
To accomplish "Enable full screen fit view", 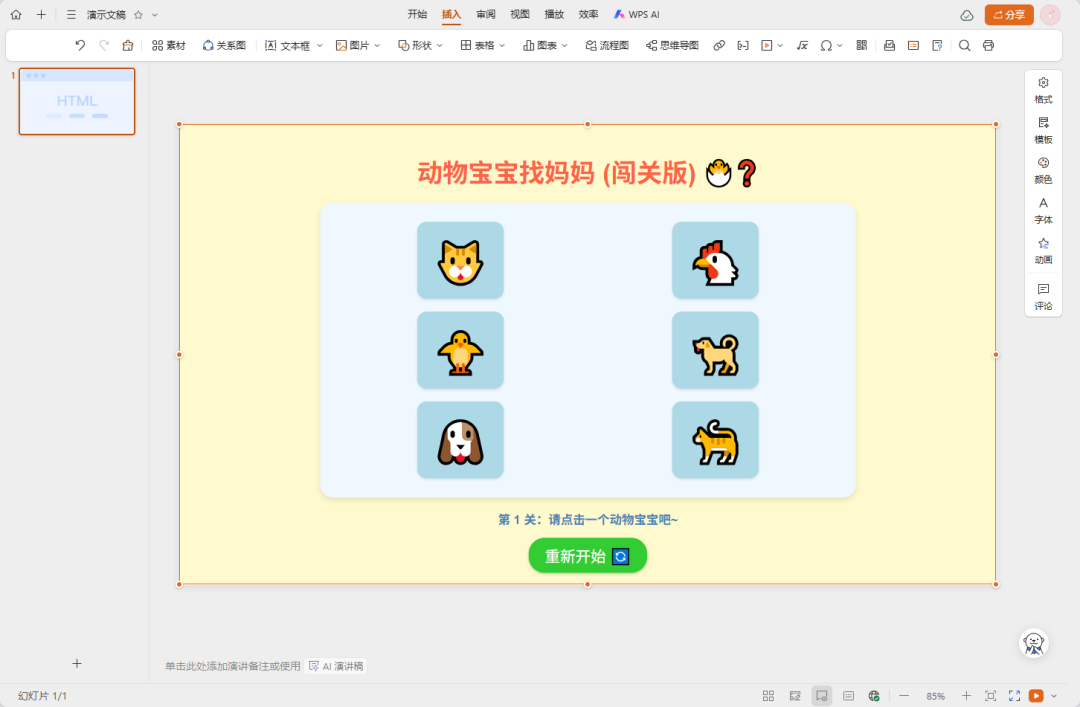I will [990, 695].
